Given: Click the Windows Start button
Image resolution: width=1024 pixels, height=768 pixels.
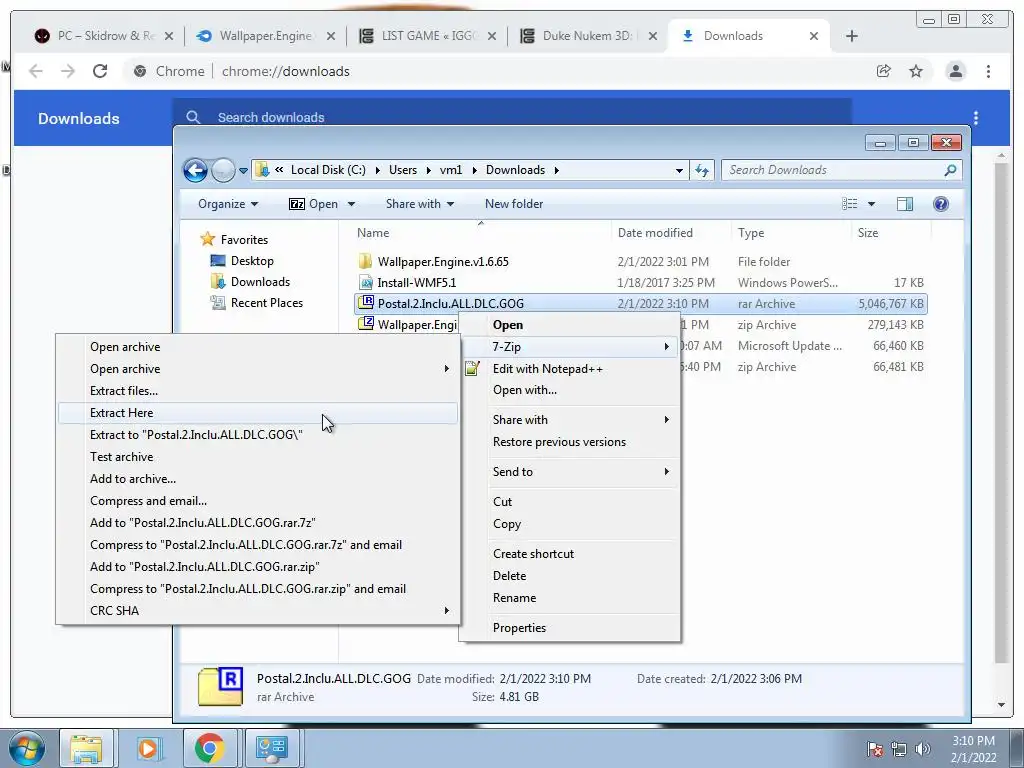Looking at the screenshot, I should tap(26, 748).
